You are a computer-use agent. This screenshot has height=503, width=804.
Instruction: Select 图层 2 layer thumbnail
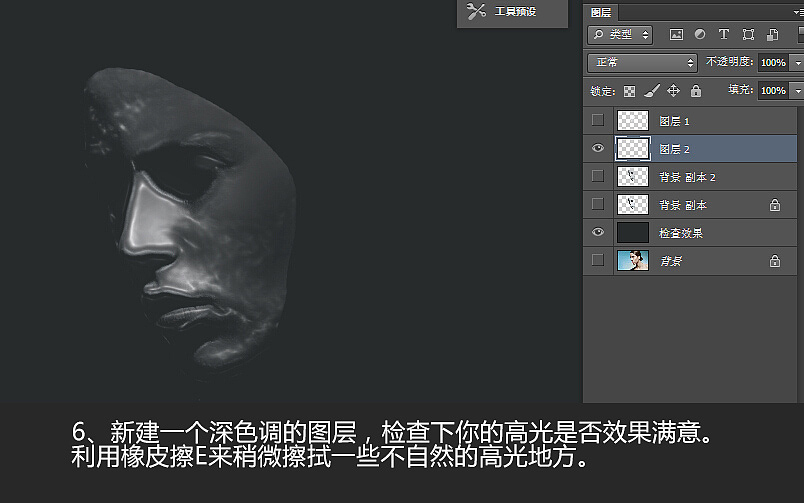click(633, 149)
